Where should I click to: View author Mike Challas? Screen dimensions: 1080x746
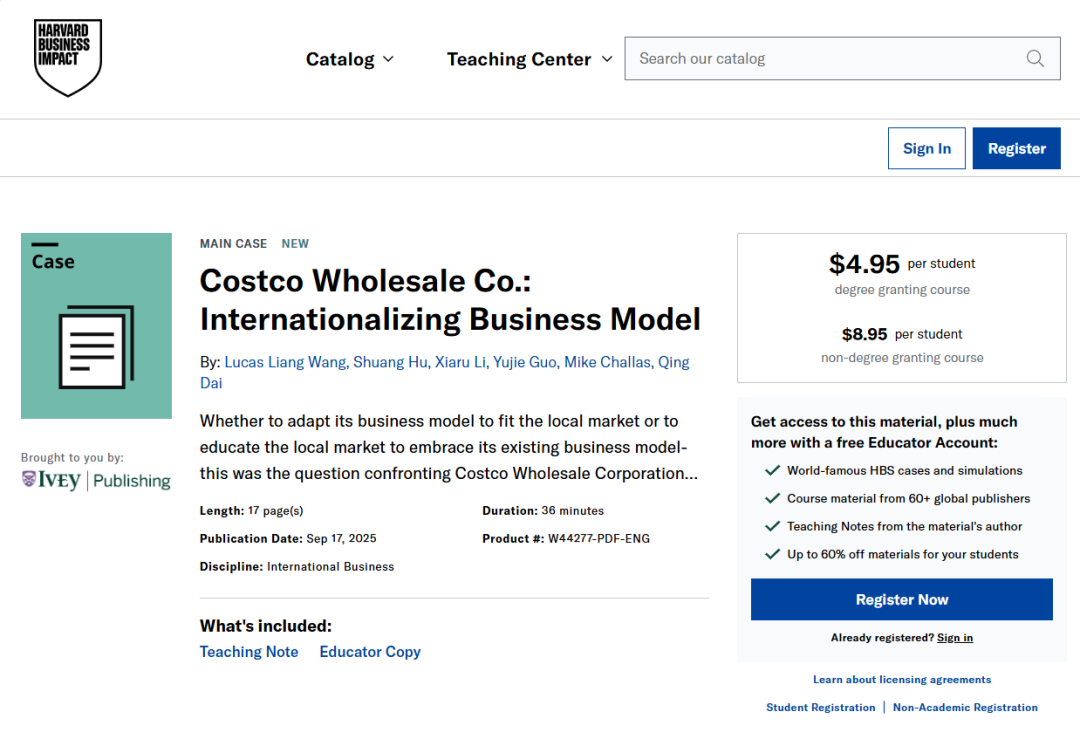click(x=608, y=362)
